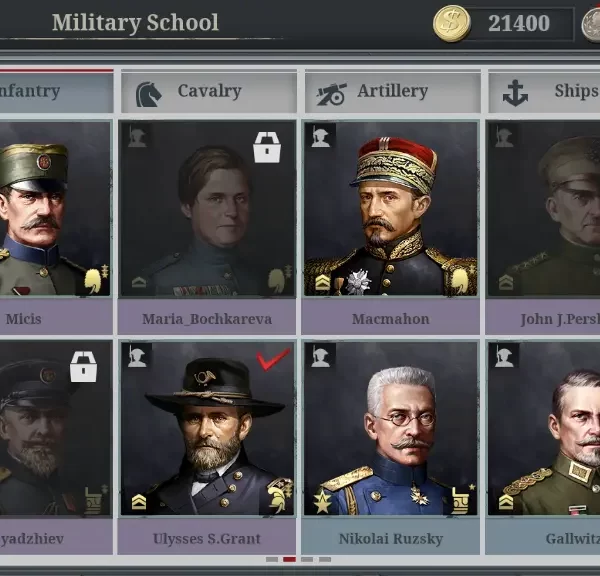Tap the lock icon on Maria_Bochkareva
Image resolution: width=600 pixels, height=576 pixels.
point(267,147)
